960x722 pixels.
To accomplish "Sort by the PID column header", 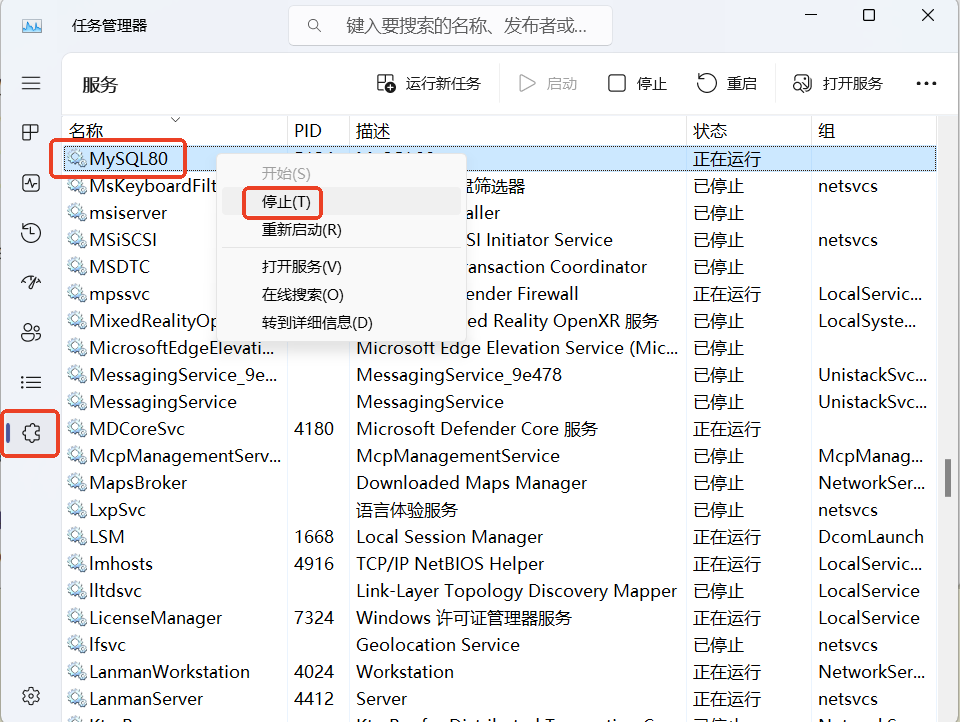I will pos(318,130).
